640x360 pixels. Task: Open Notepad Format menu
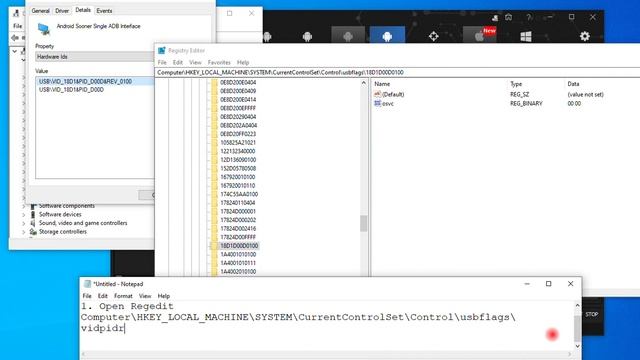[x=123, y=296]
